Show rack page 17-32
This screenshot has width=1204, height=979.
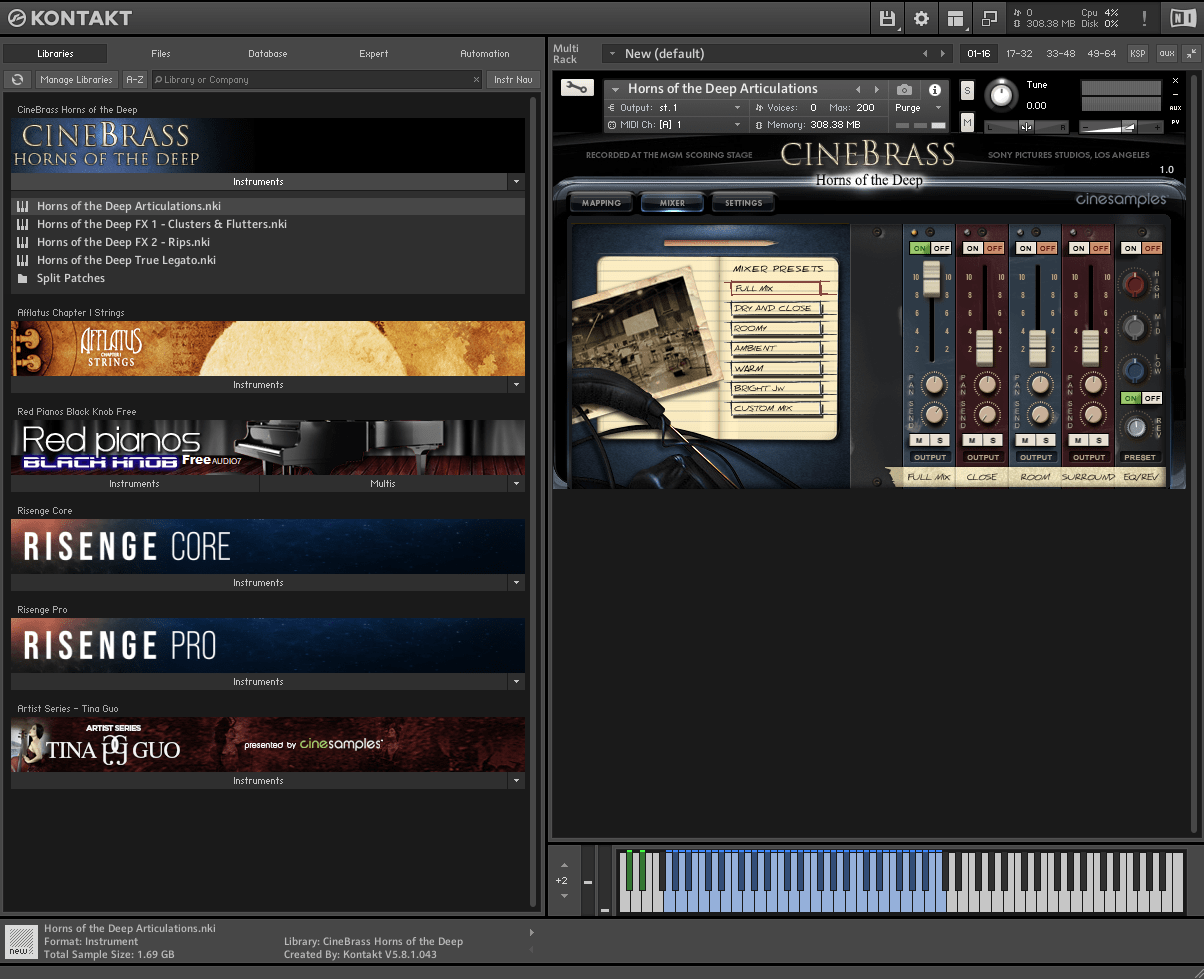pos(1019,54)
